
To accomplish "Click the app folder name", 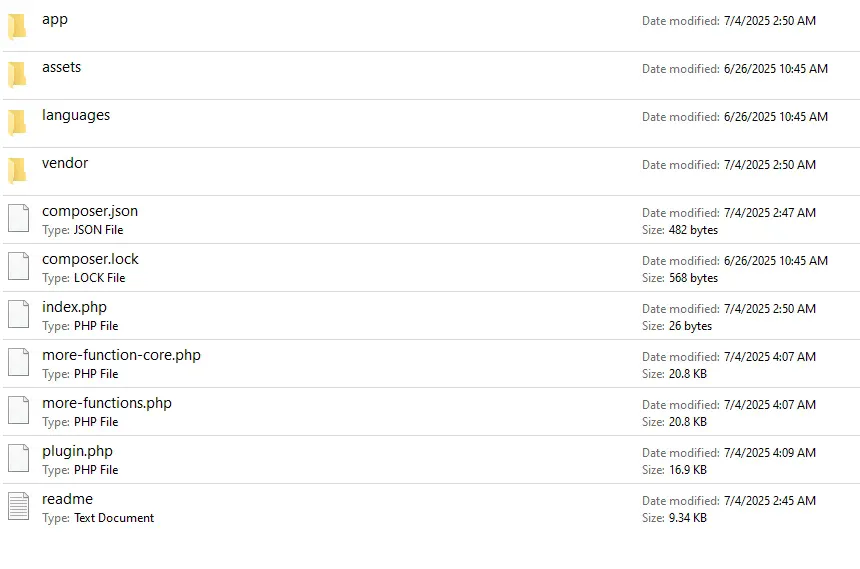I will (x=55, y=19).
